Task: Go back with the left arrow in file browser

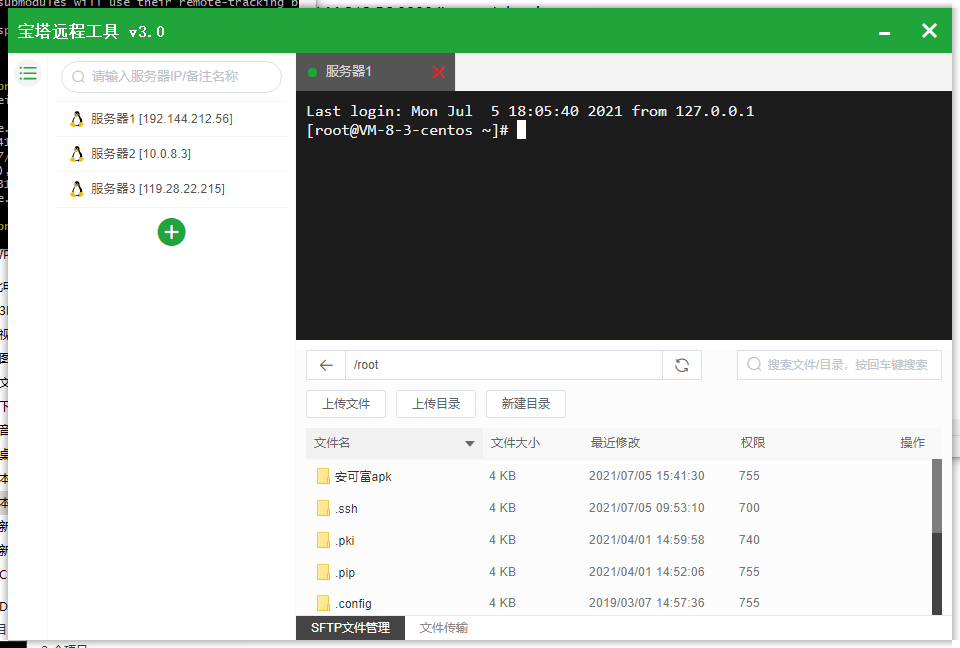Action: tap(326, 365)
